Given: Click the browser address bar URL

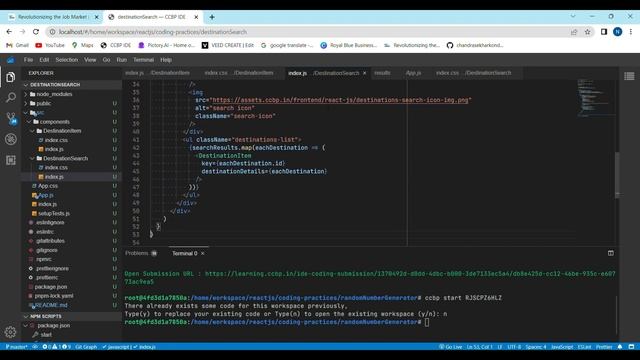Looking at the screenshot, I should pos(153,32).
